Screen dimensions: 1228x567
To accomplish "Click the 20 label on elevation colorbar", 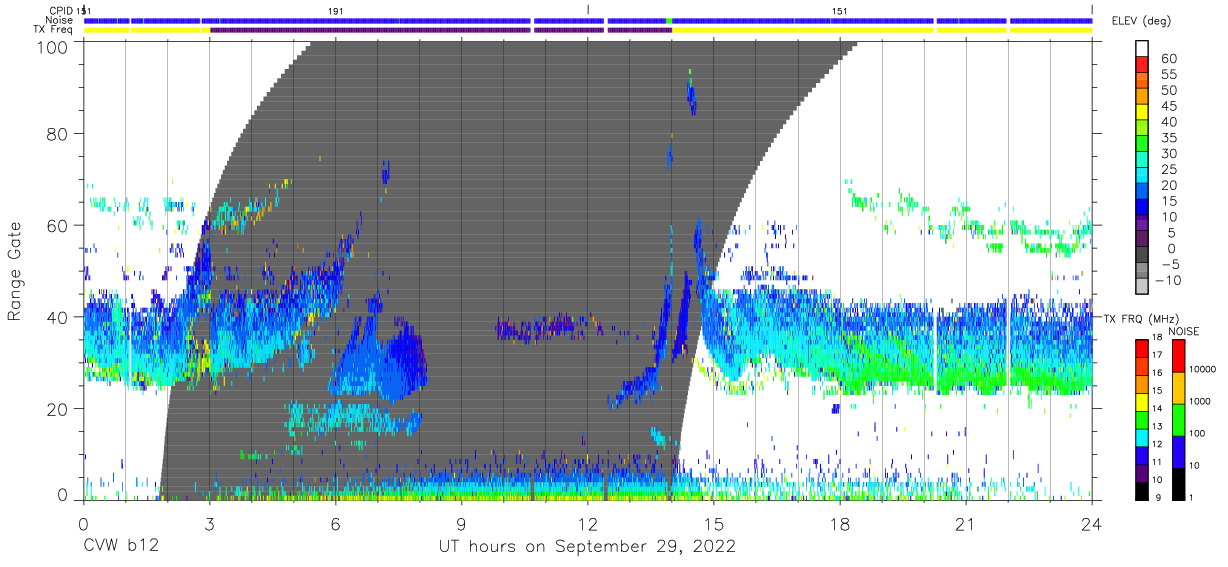I will click(1168, 185).
